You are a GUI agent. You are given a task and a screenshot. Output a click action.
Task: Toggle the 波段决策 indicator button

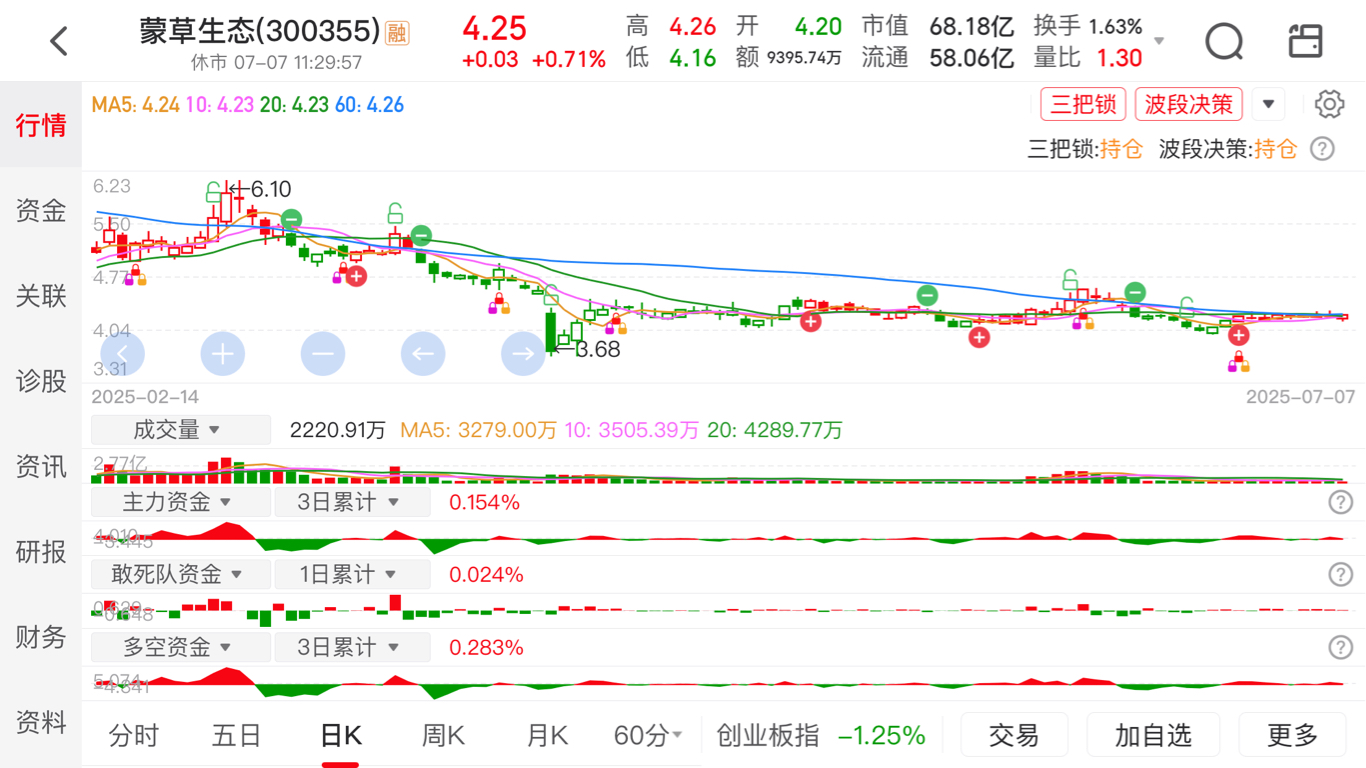[x=1188, y=104]
